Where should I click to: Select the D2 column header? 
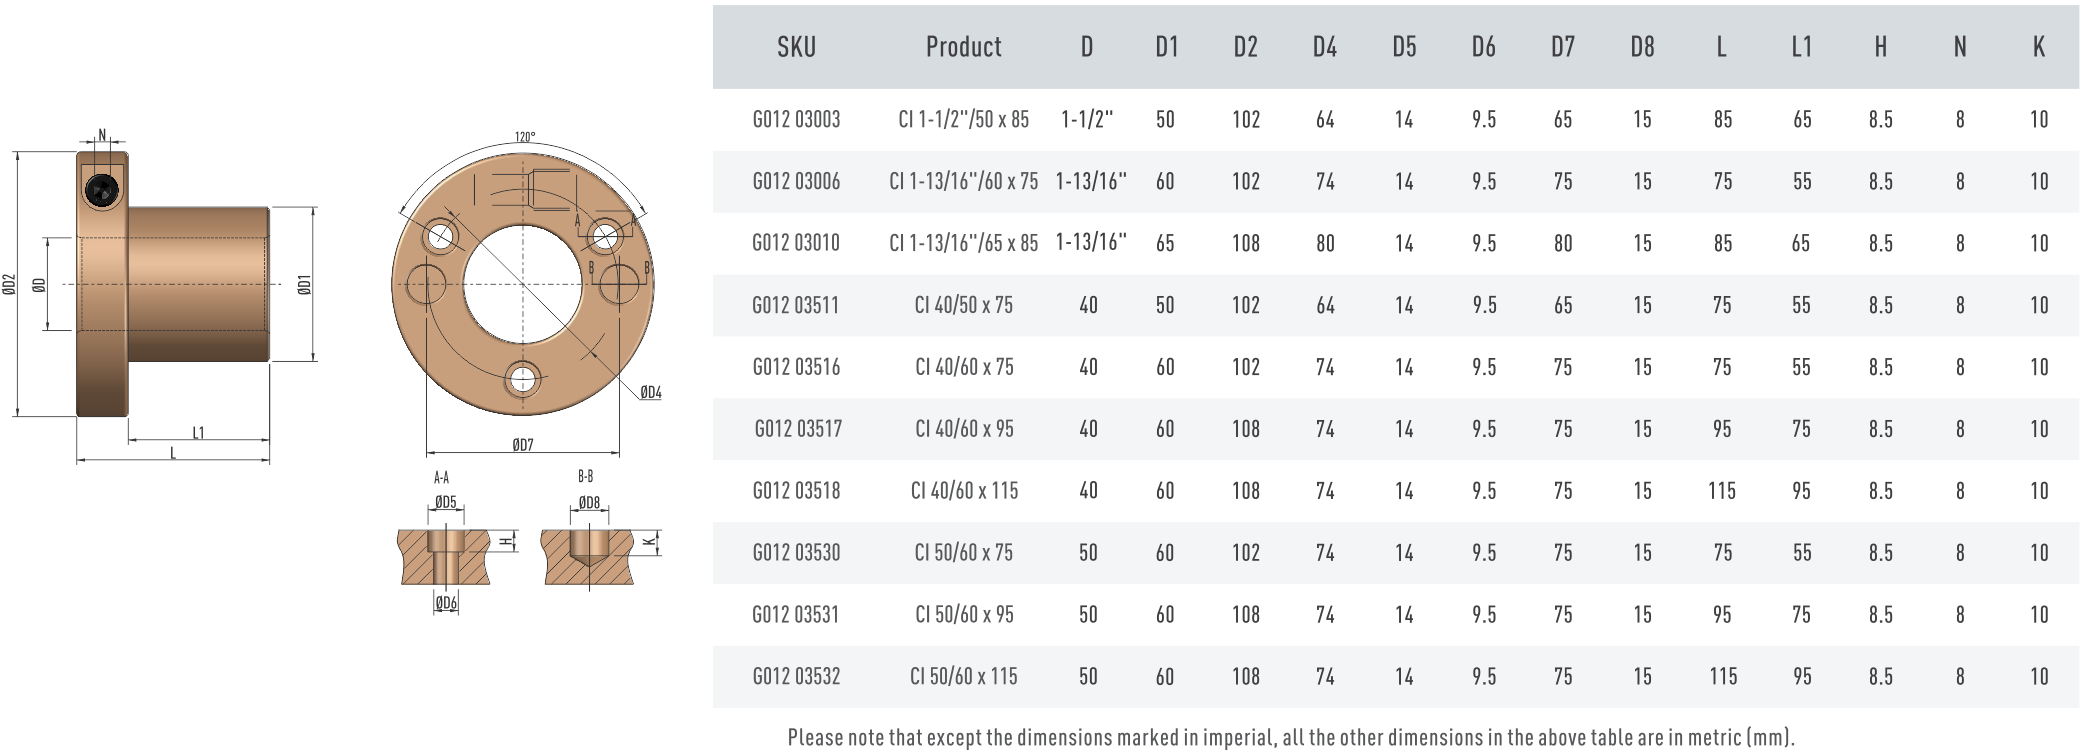1245,47
